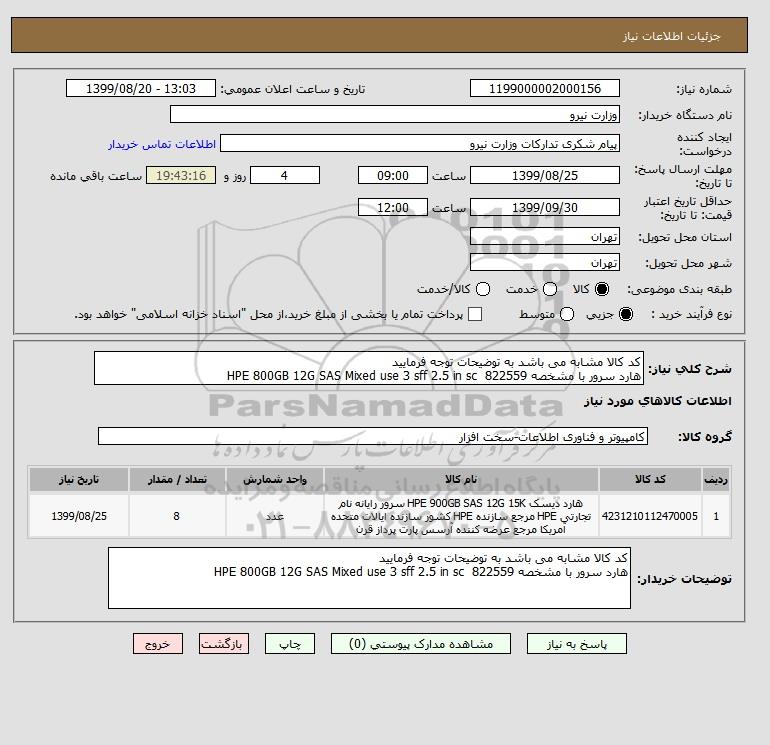Click the خروج exit button
This screenshot has width=770, height=745.
tap(158, 643)
